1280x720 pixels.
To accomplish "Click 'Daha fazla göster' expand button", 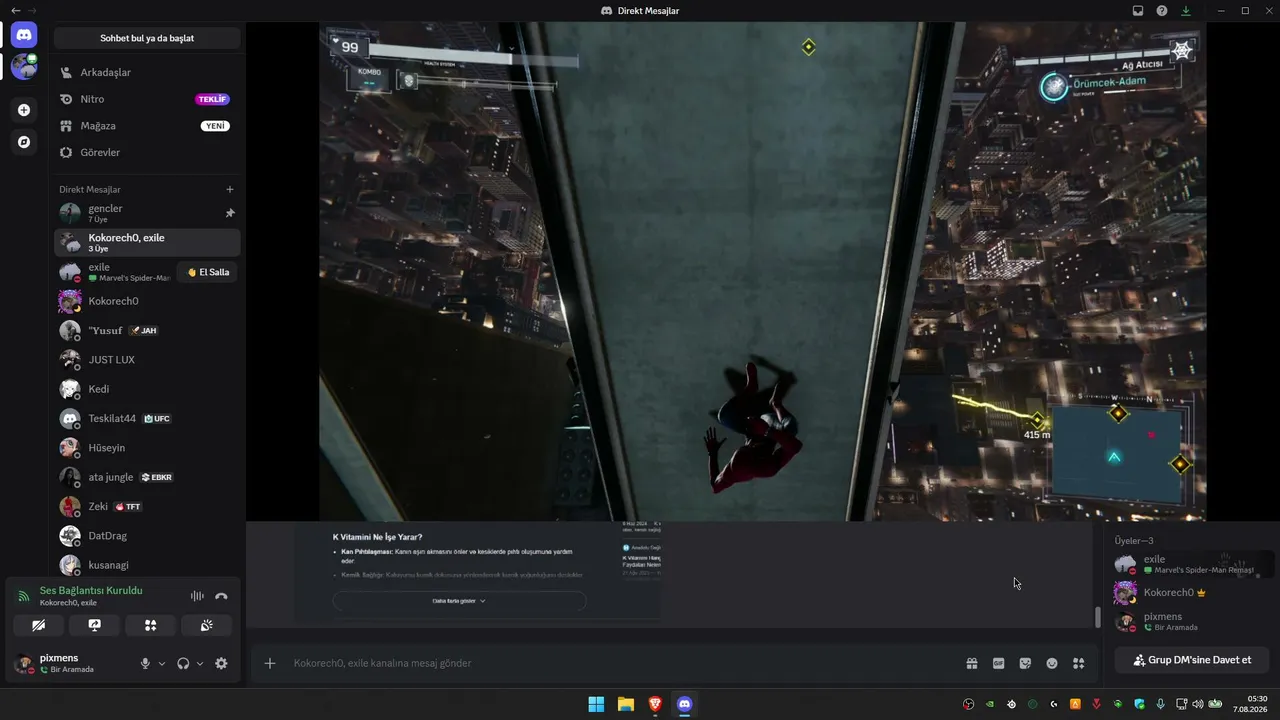I will [x=459, y=601].
